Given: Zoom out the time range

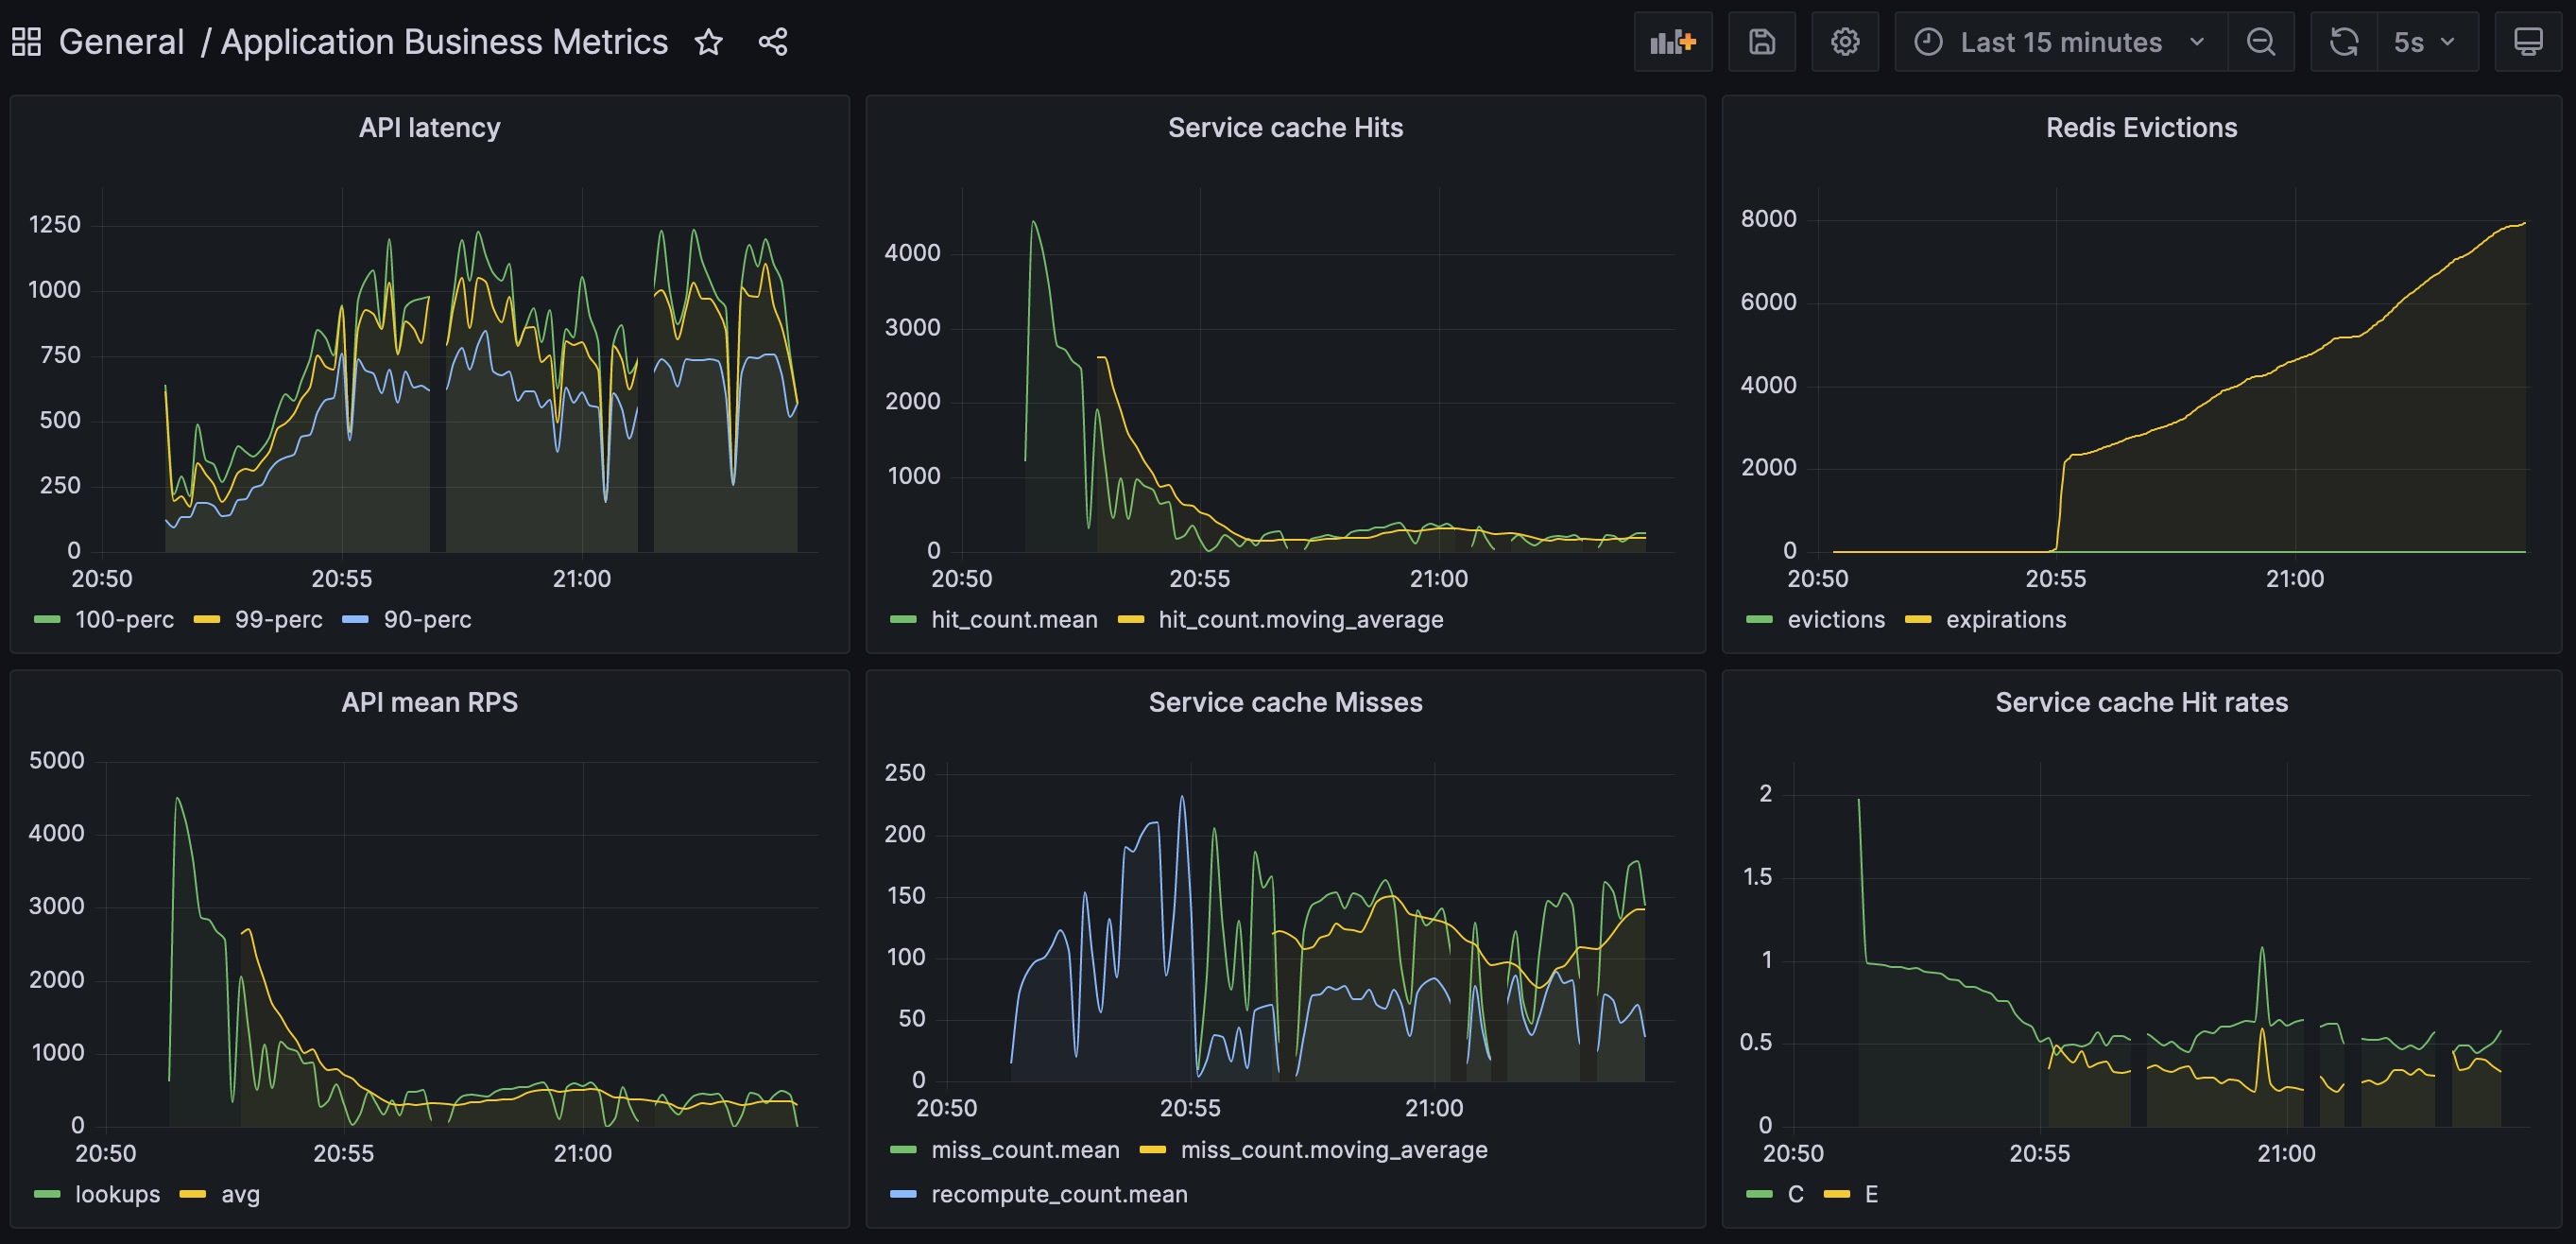Looking at the screenshot, I should pos(2260,42).
